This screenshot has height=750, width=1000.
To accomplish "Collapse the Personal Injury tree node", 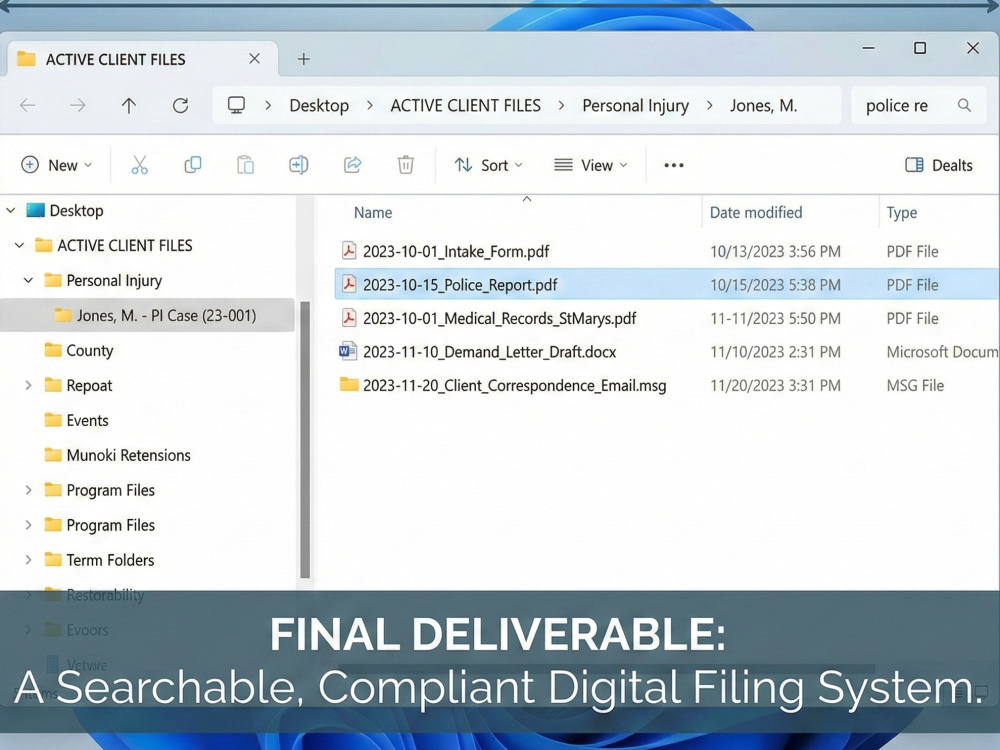I will (x=29, y=280).
